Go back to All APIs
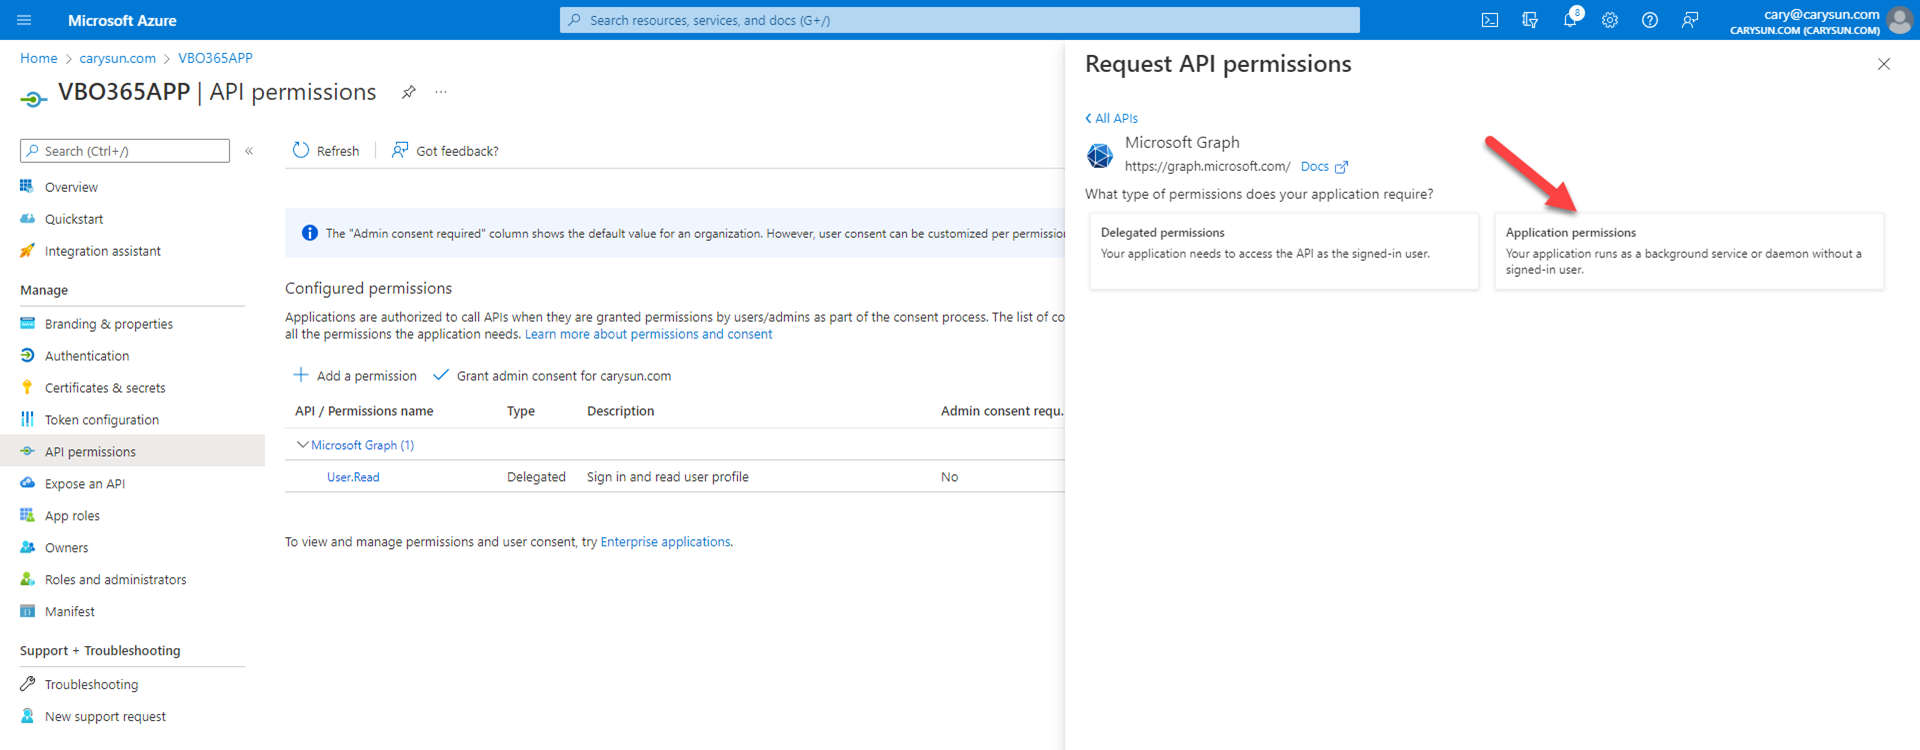The width and height of the screenshot is (1920, 750). pyautogui.click(x=1111, y=118)
